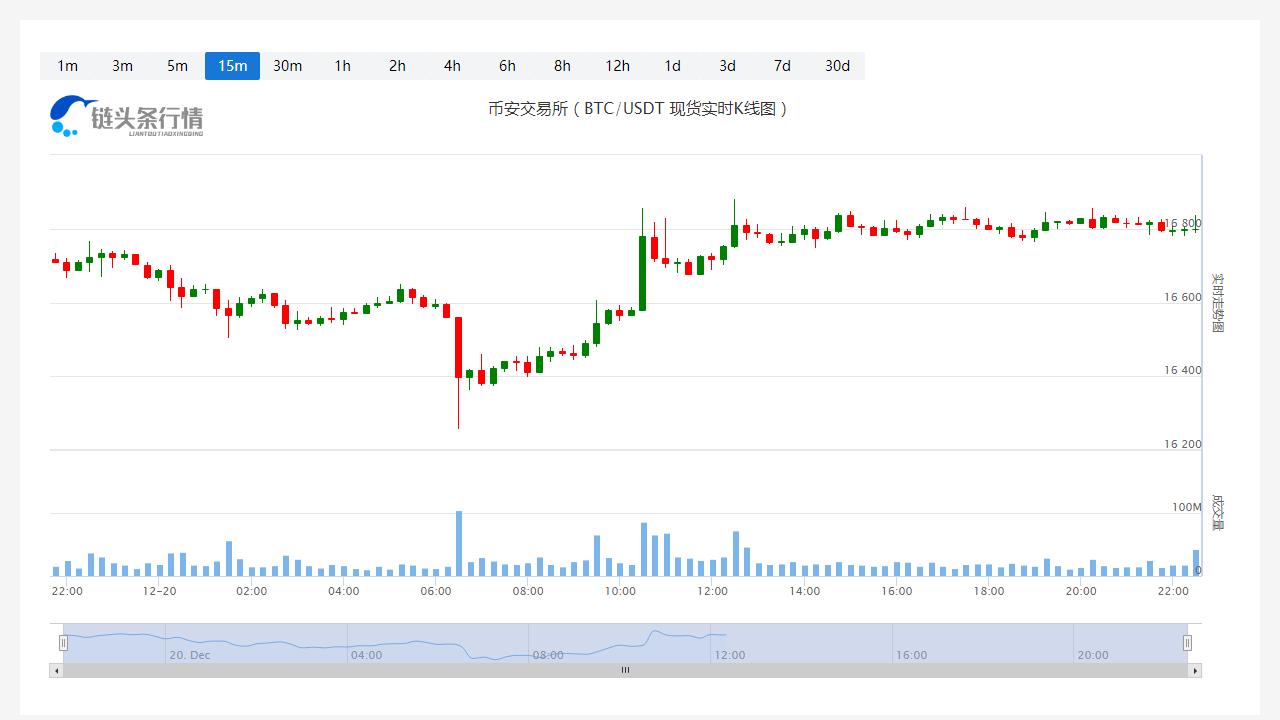Choose the 30d interval tab
Screen dimensions: 1280x720
point(837,66)
